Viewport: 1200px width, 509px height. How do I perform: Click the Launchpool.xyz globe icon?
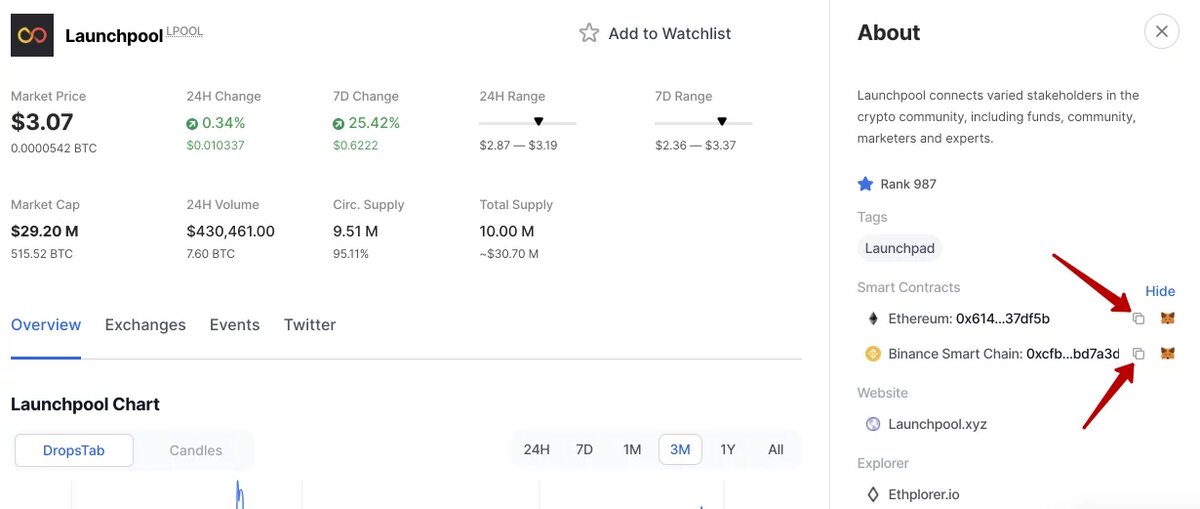(x=873, y=424)
